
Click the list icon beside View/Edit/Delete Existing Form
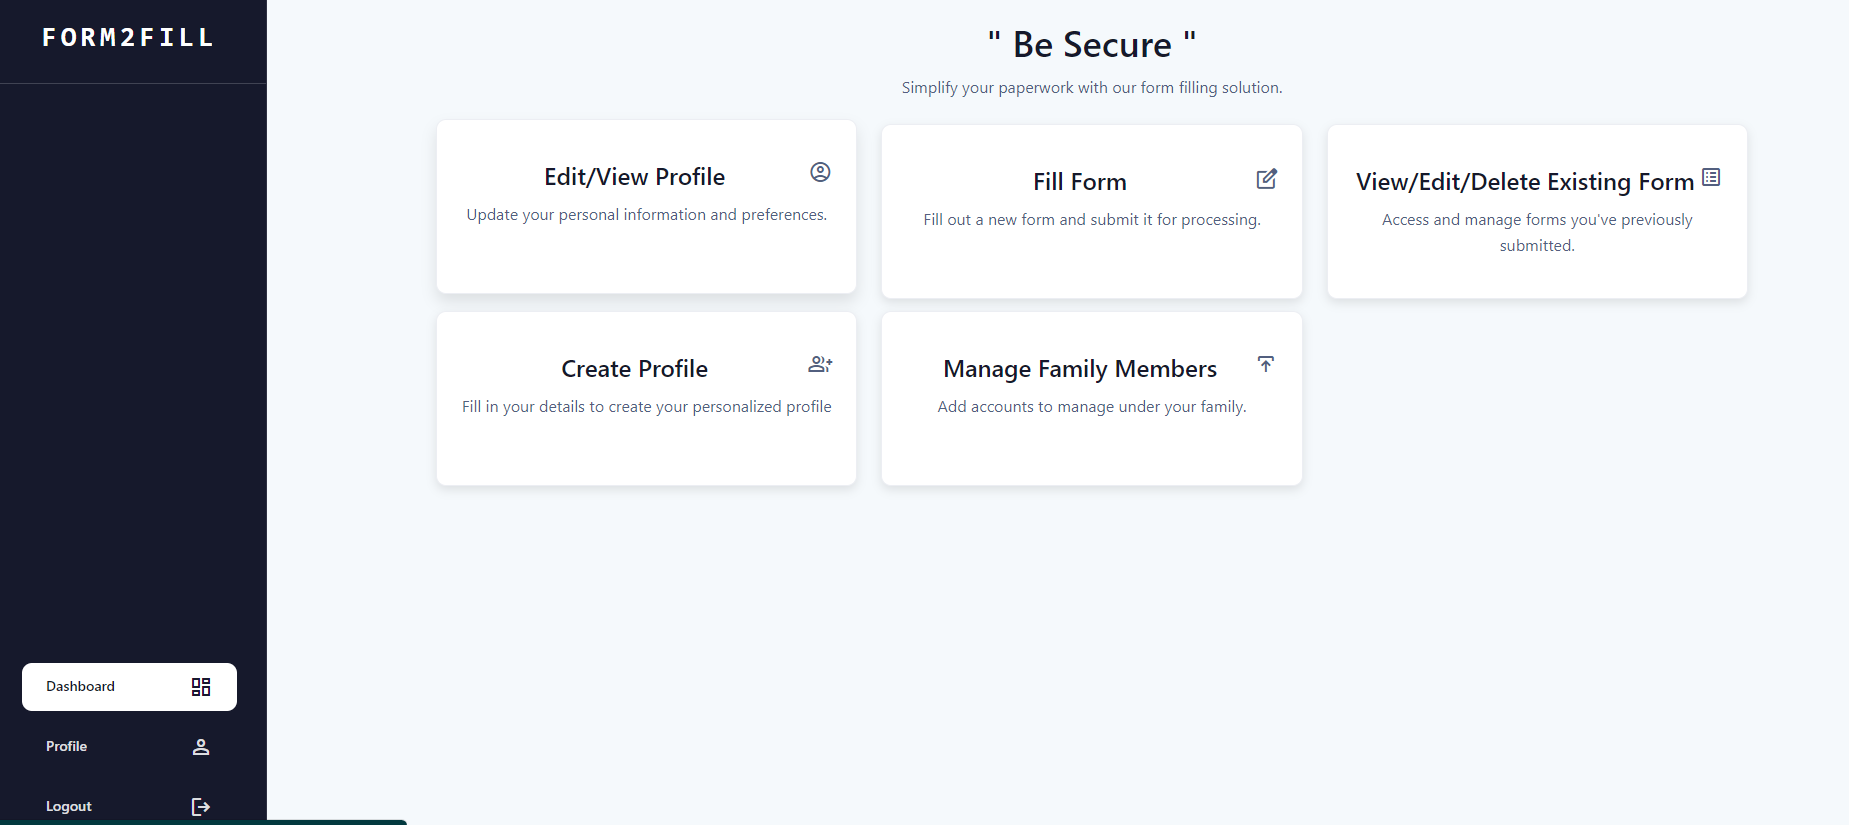pyautogui.click(x=1711, y=177)
